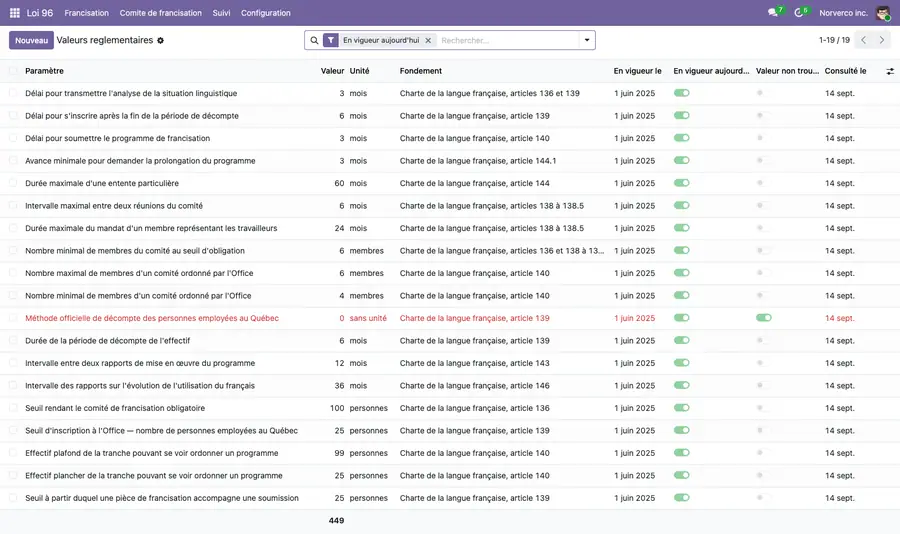Sort by the Paramètre column header
This screenshot has width=900, height=534.
click(x=44, y=71)
